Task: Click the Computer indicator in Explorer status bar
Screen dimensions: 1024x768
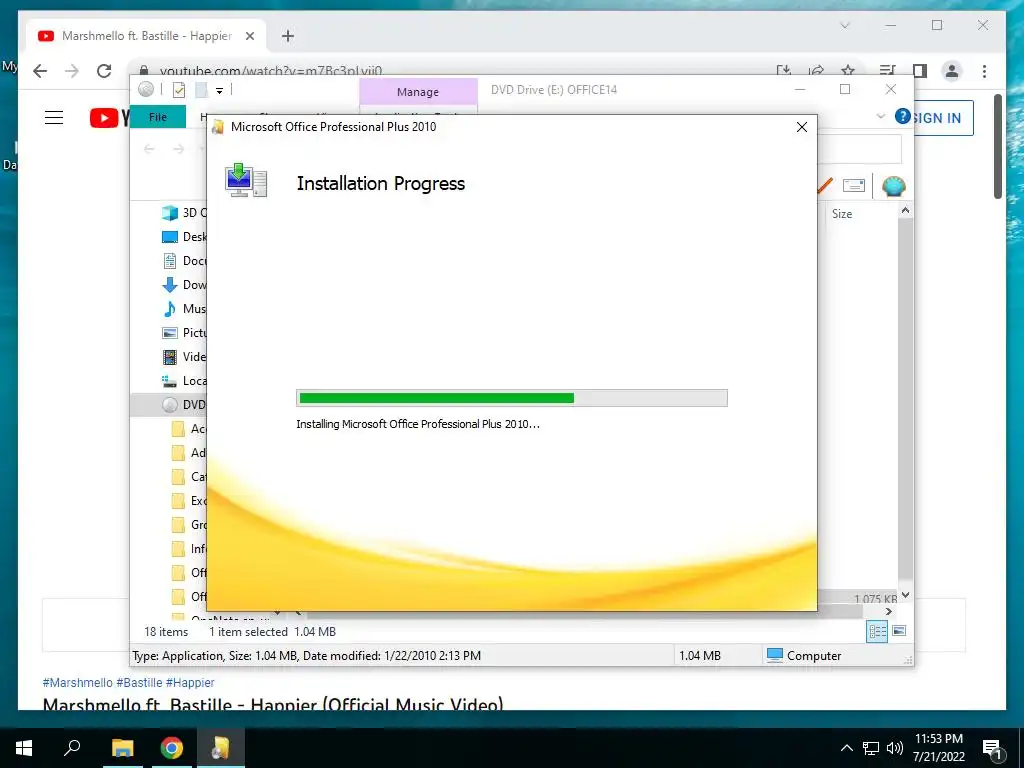Action: click(x=804, y=655)
